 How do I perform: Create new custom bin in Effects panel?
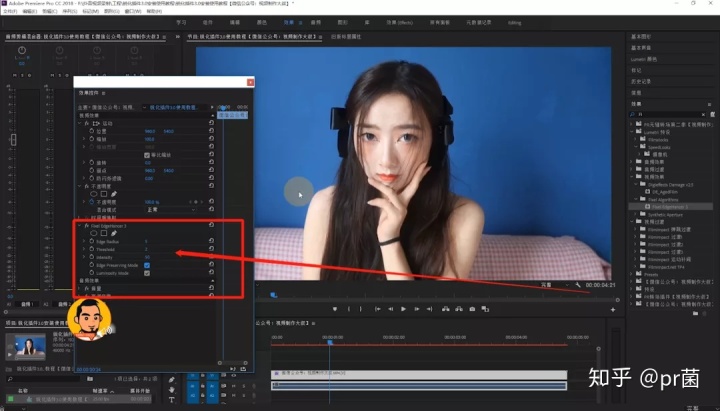coord(695,313)
